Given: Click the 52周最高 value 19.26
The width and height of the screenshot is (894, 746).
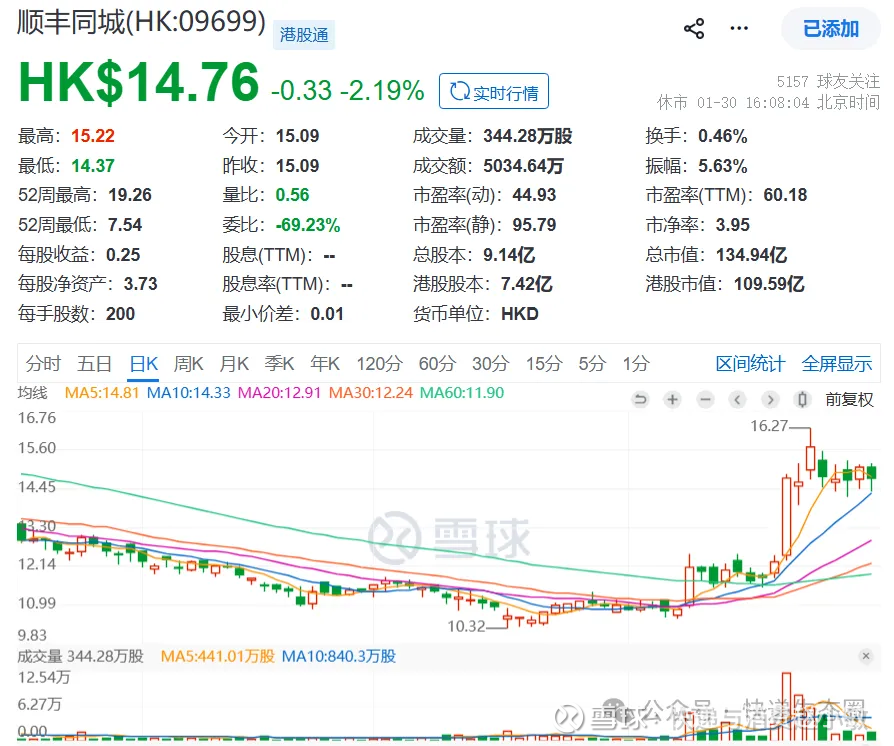Looking at the screenshot, I should (130, 195).
